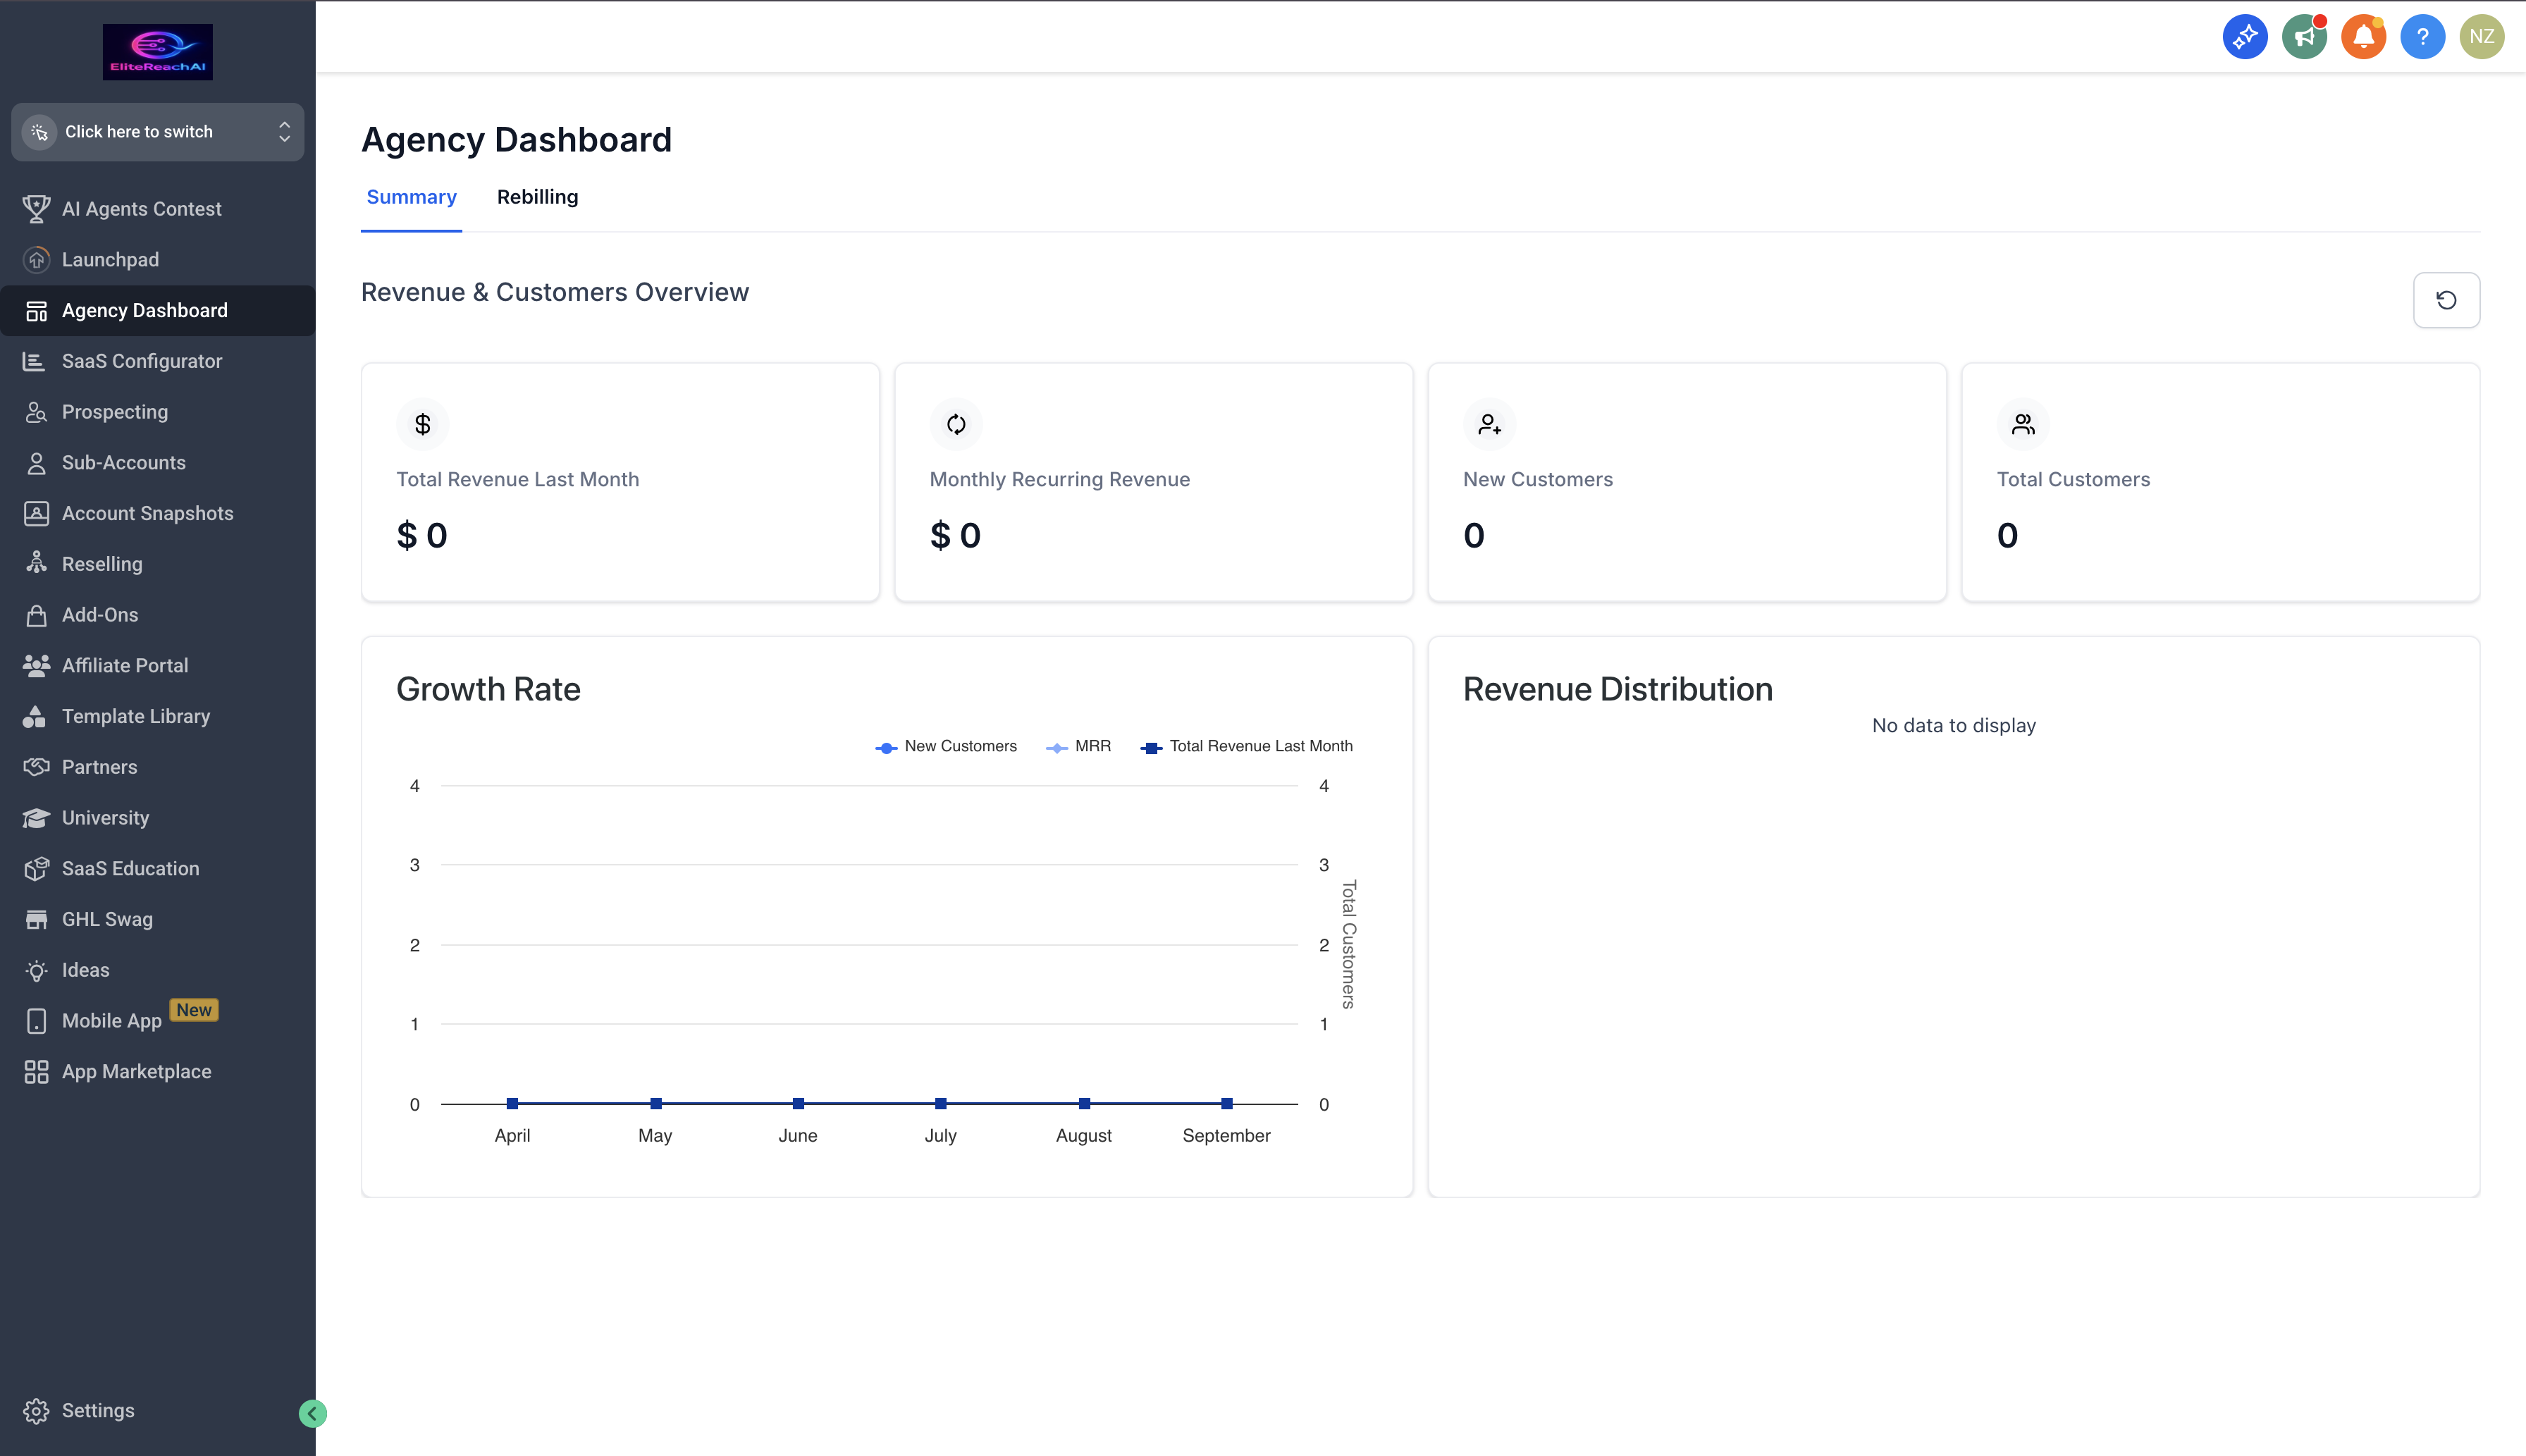
Task: Open the Sub-Accounts page
Action: click(123, 463)
